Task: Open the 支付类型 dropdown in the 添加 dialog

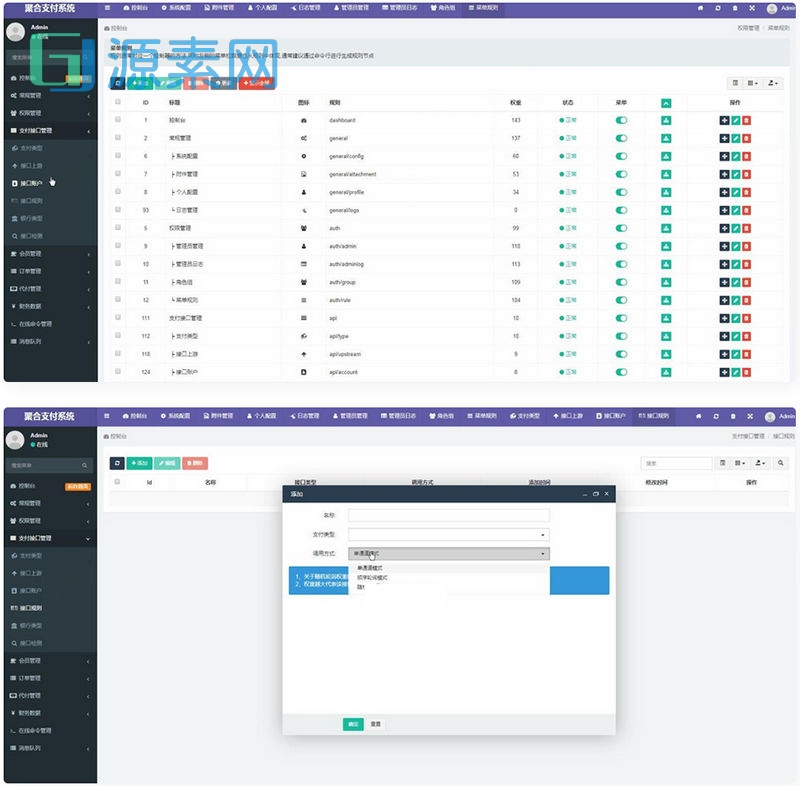Action: pyautogui.click(x=448, y=534)
